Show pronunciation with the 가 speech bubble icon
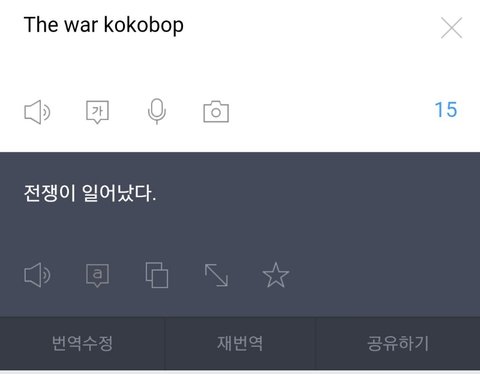Screen dimensions: 480x374 [97, 112]
